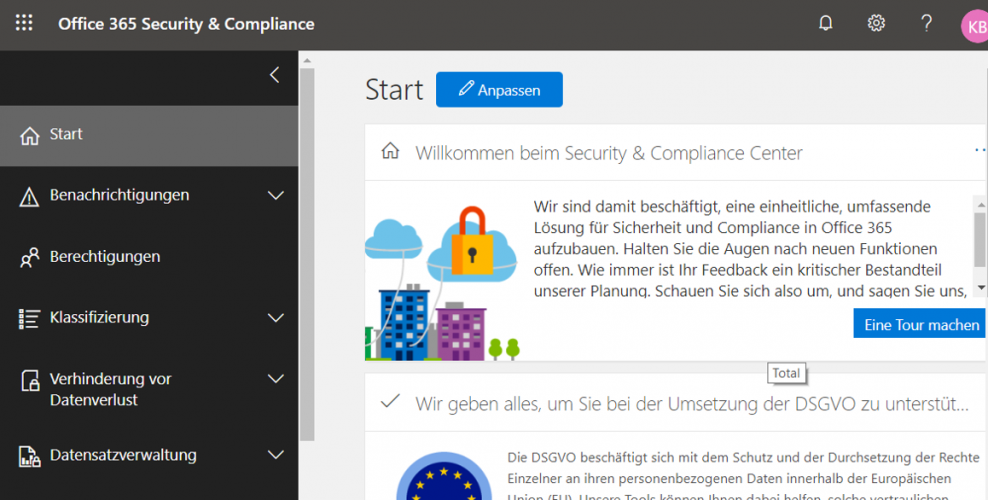Image resolution: width=988 pixels, height=500 pixels.
Task: Click the Total tooltip label
Action: 786,373
